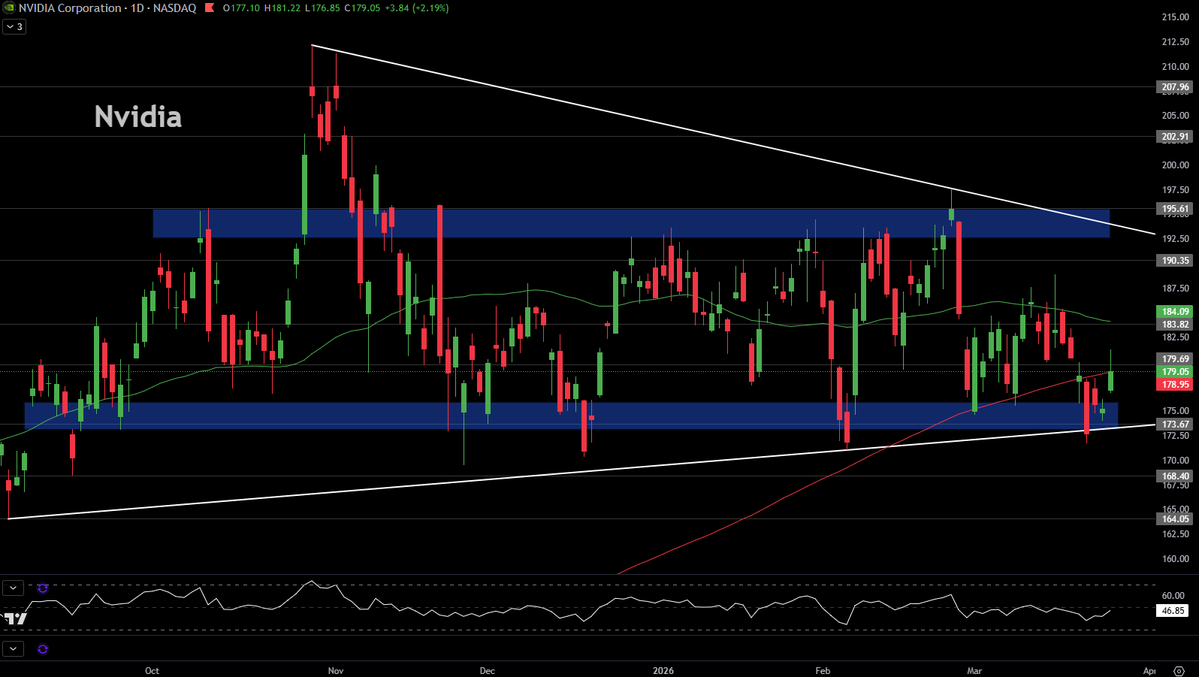This screenshot has height=677, width=1199.
Task: Click the 183.82 price level label
Action: coord(1175,324)
